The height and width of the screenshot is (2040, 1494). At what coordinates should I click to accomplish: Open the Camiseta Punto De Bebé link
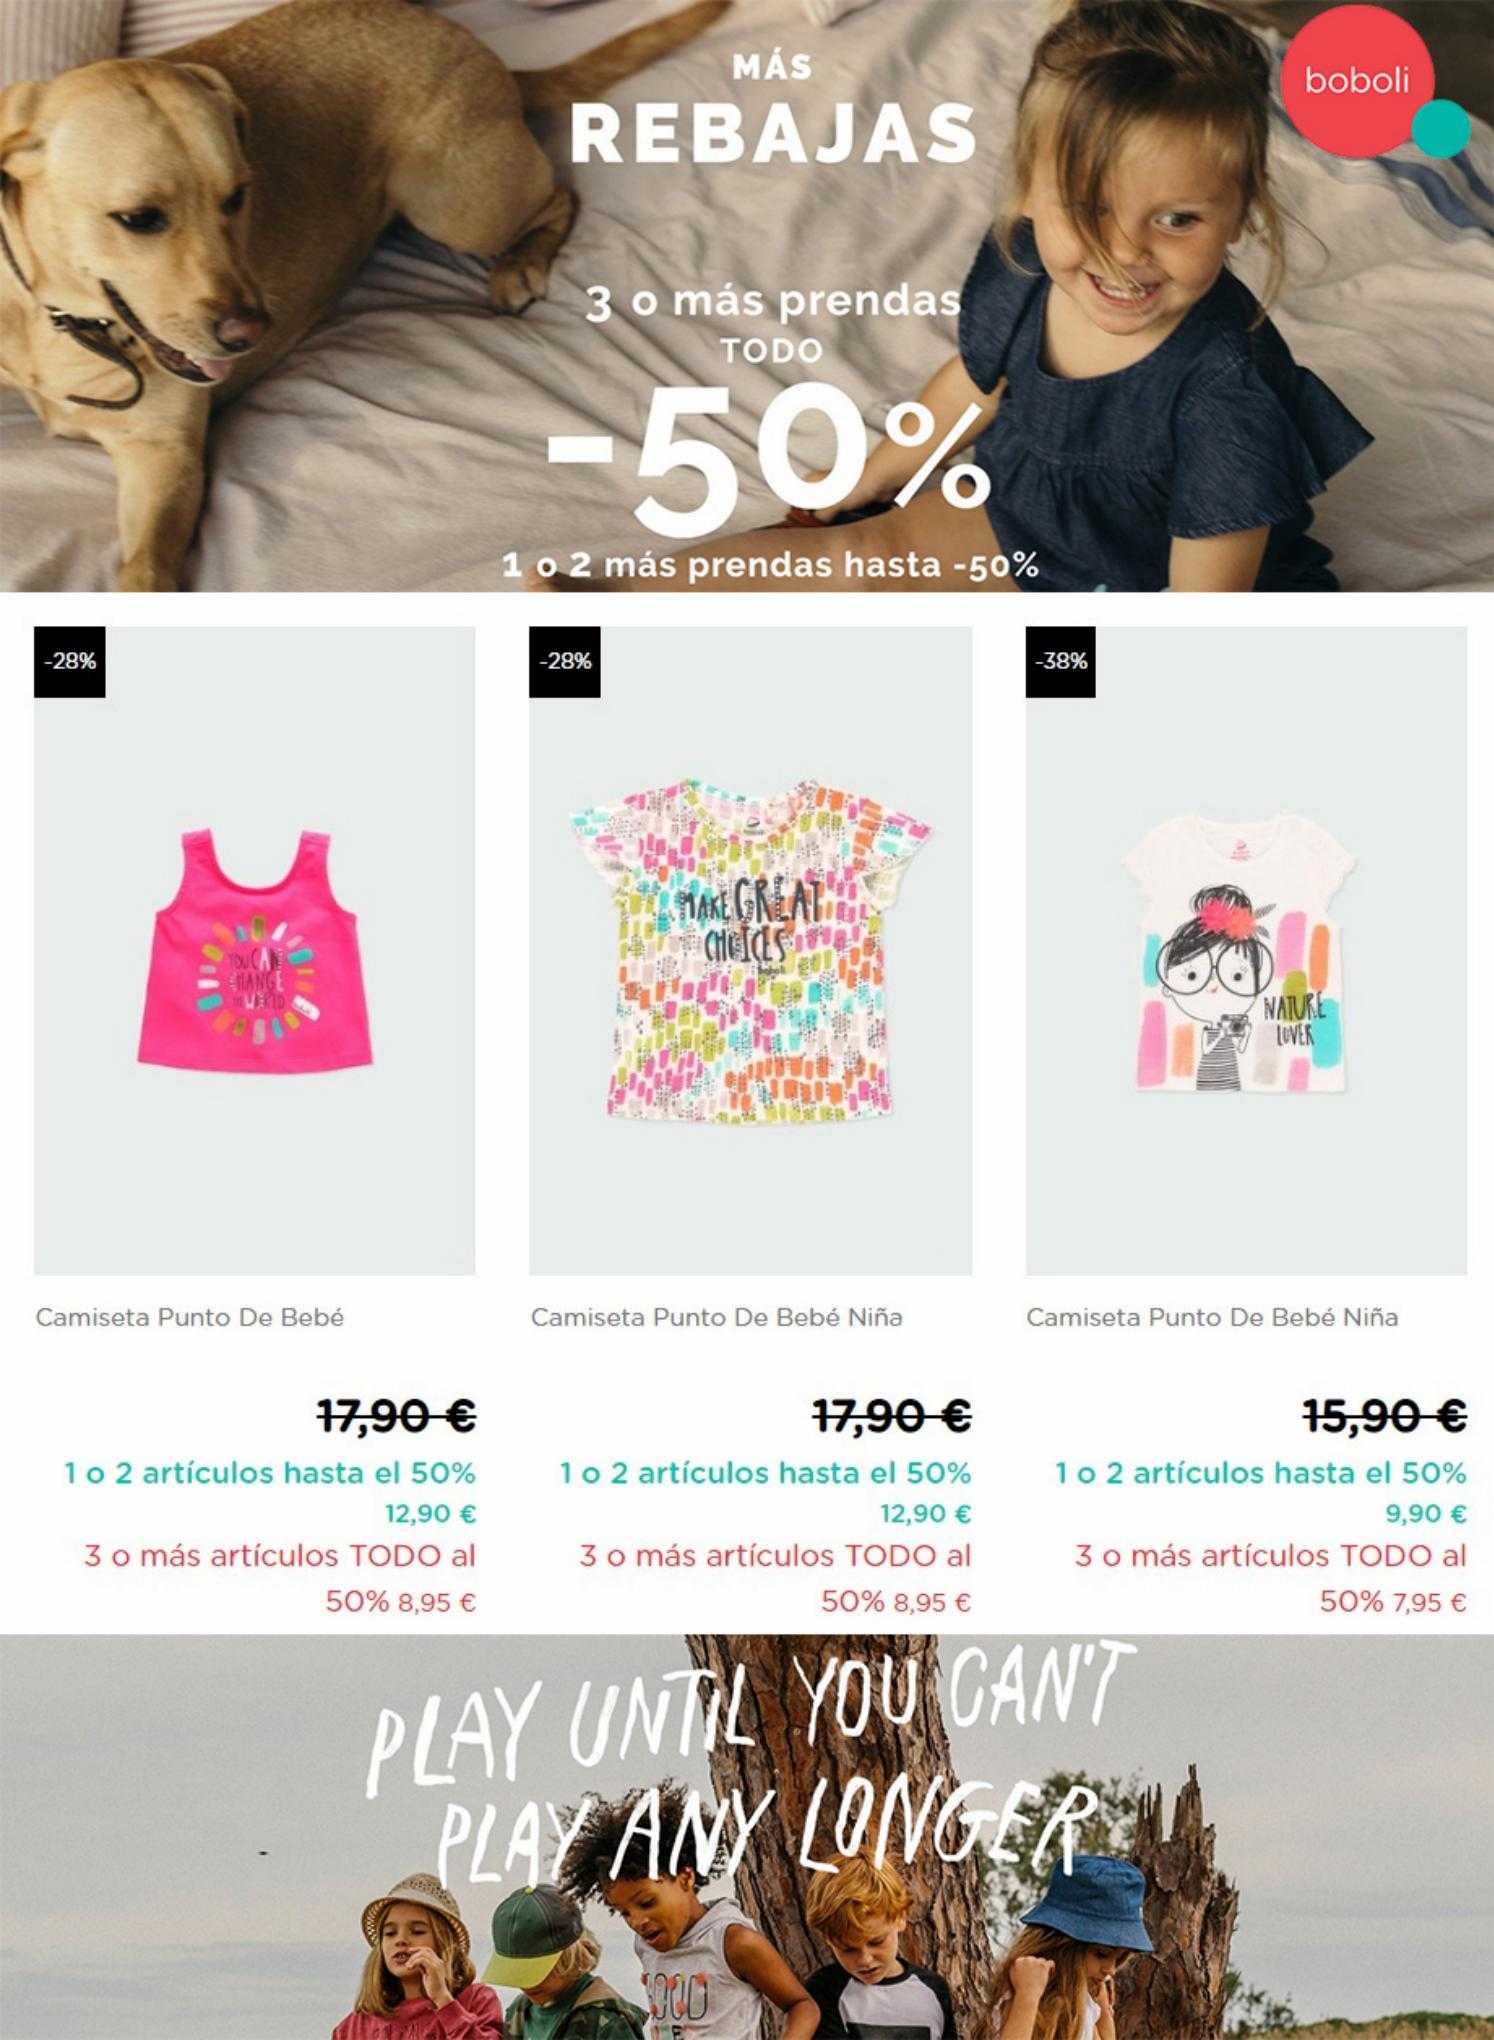tap(190, 1317)
